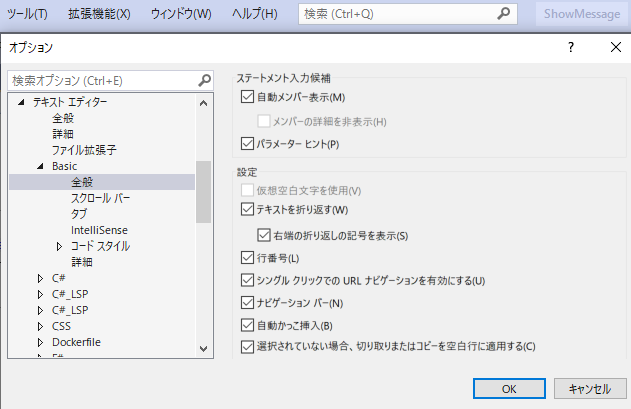
Task: Select the CSS tree item
Action: point(61,326)
